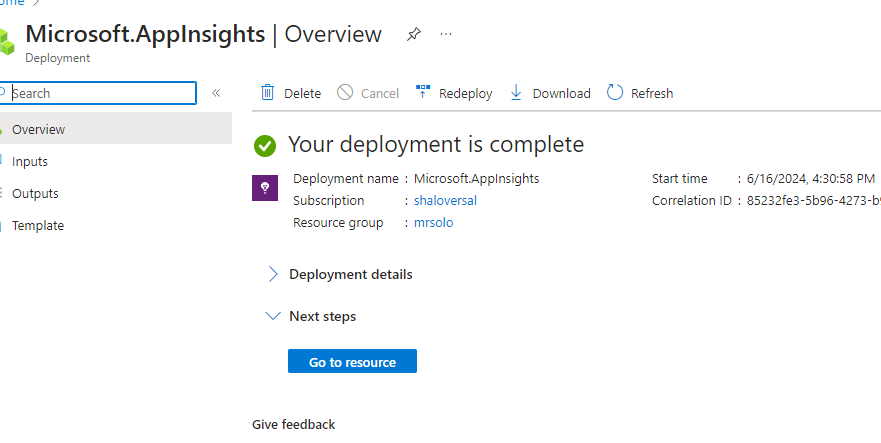Click the green deployment complete checkmark
This screenshot has height=443, width=881.
click(265, 145)
